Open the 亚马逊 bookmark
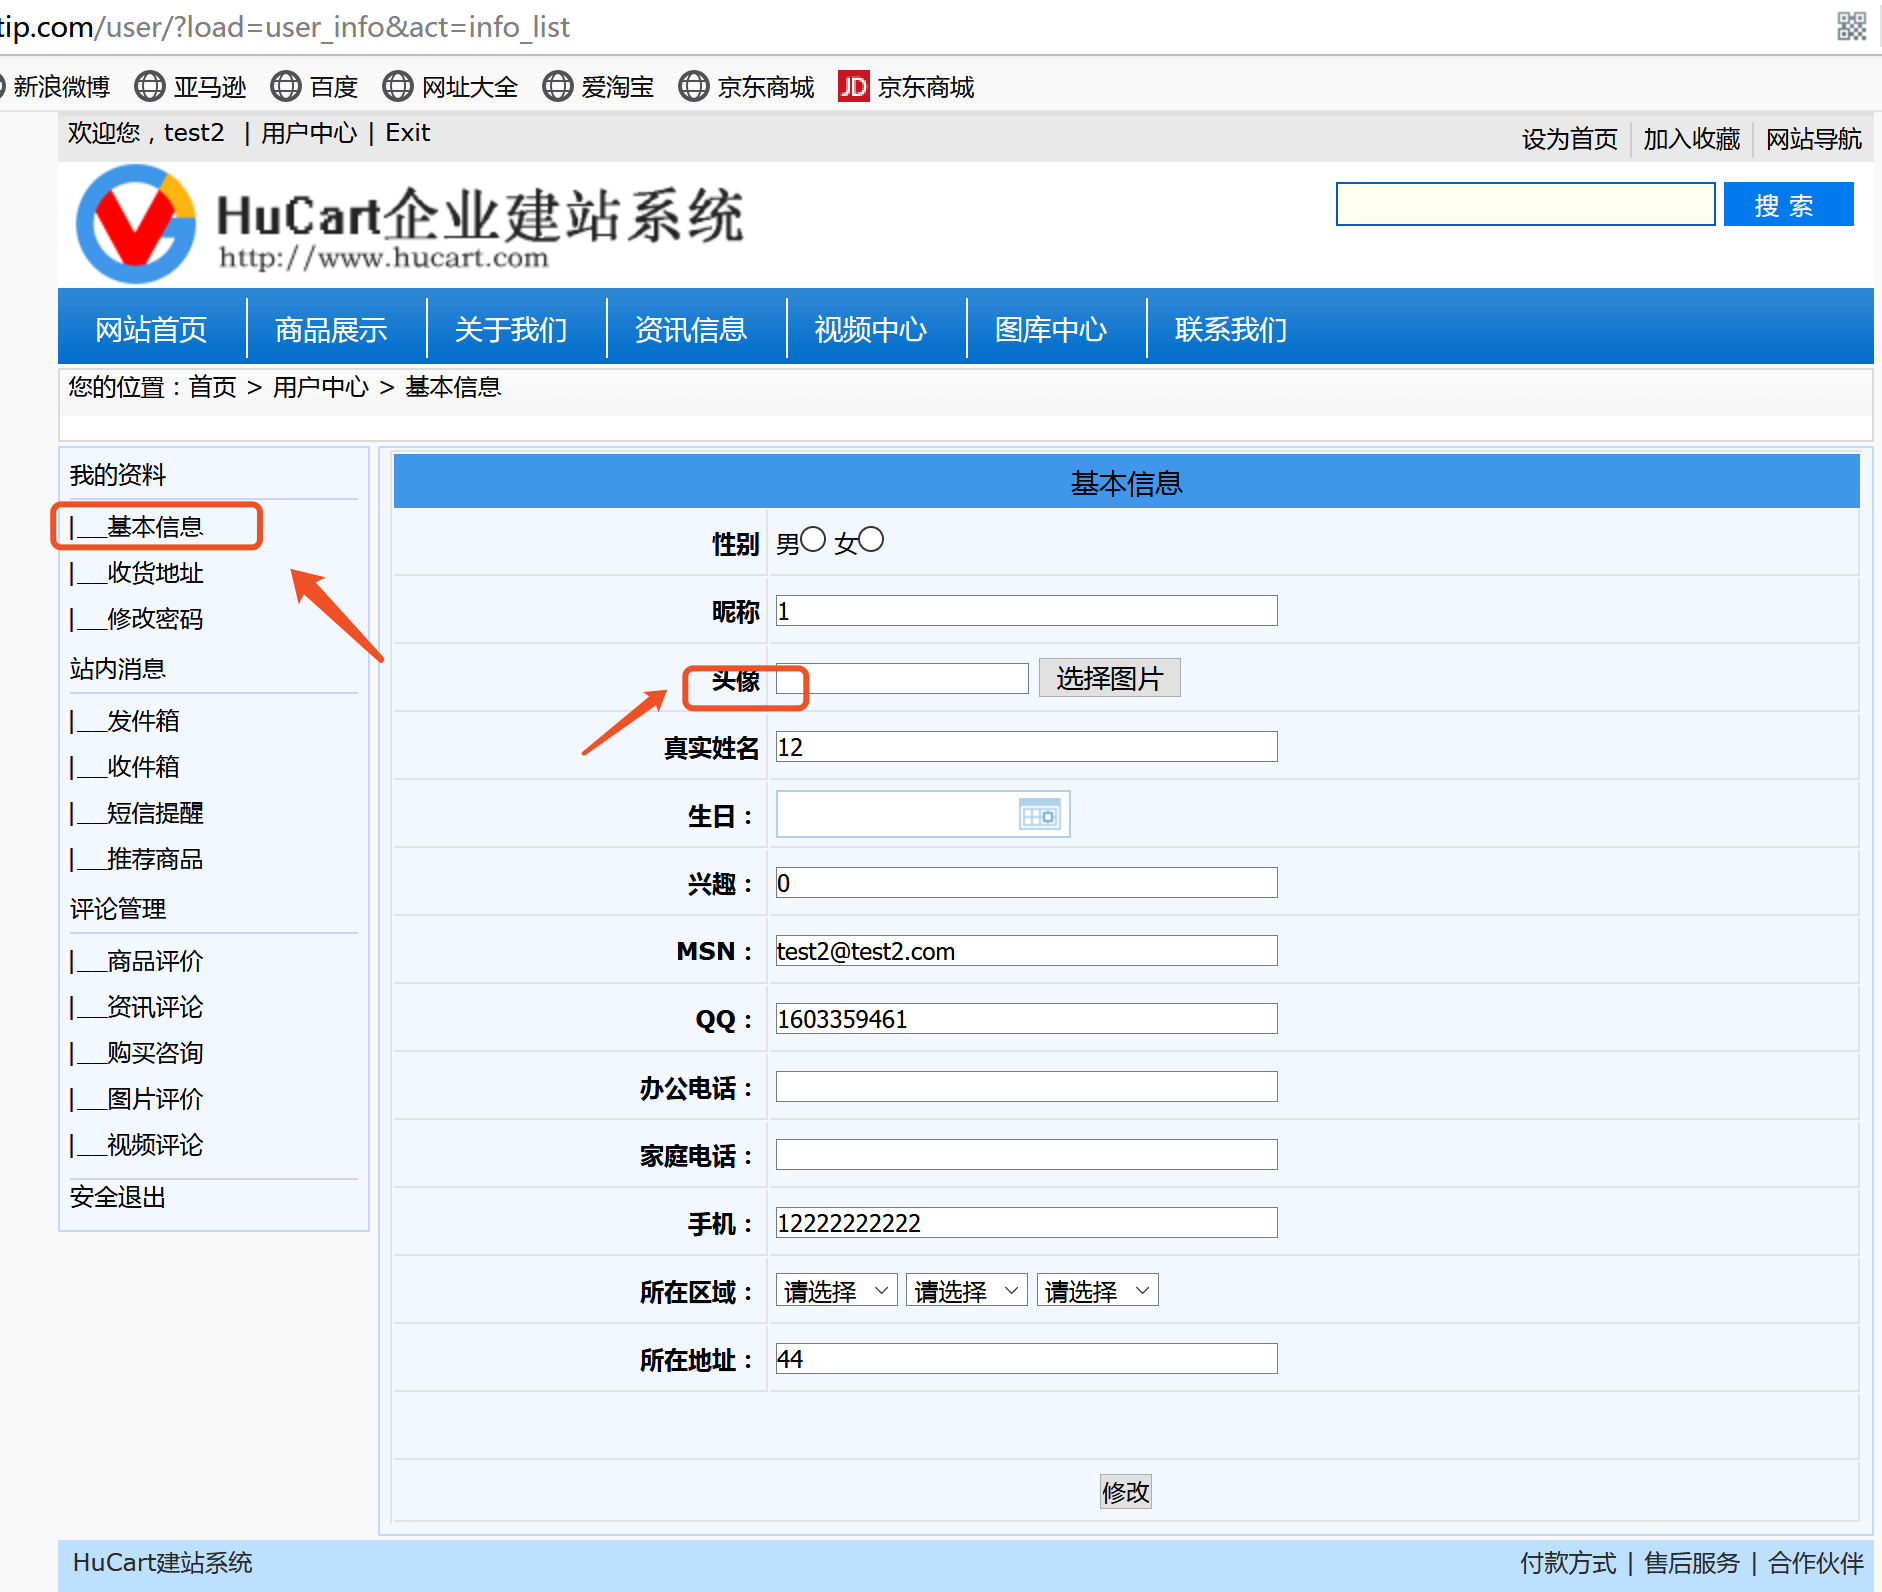Screen dimensions: 1882x1592 coord(190,87)
